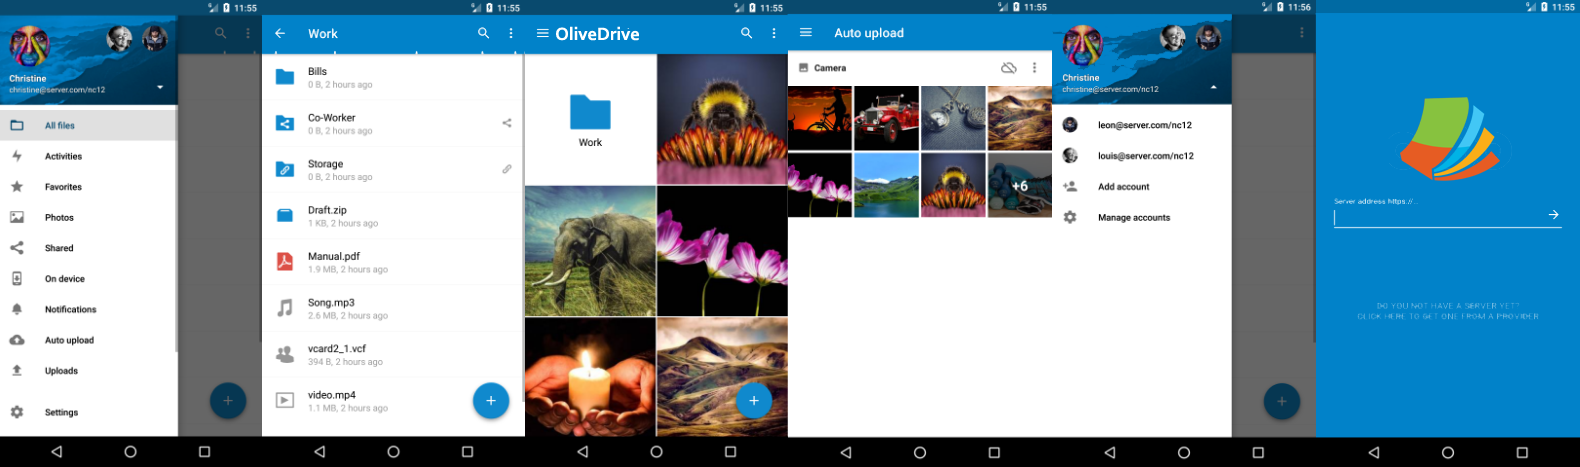
Task: Select the Shared entry in drawer
Action: (x=88, y=248)
